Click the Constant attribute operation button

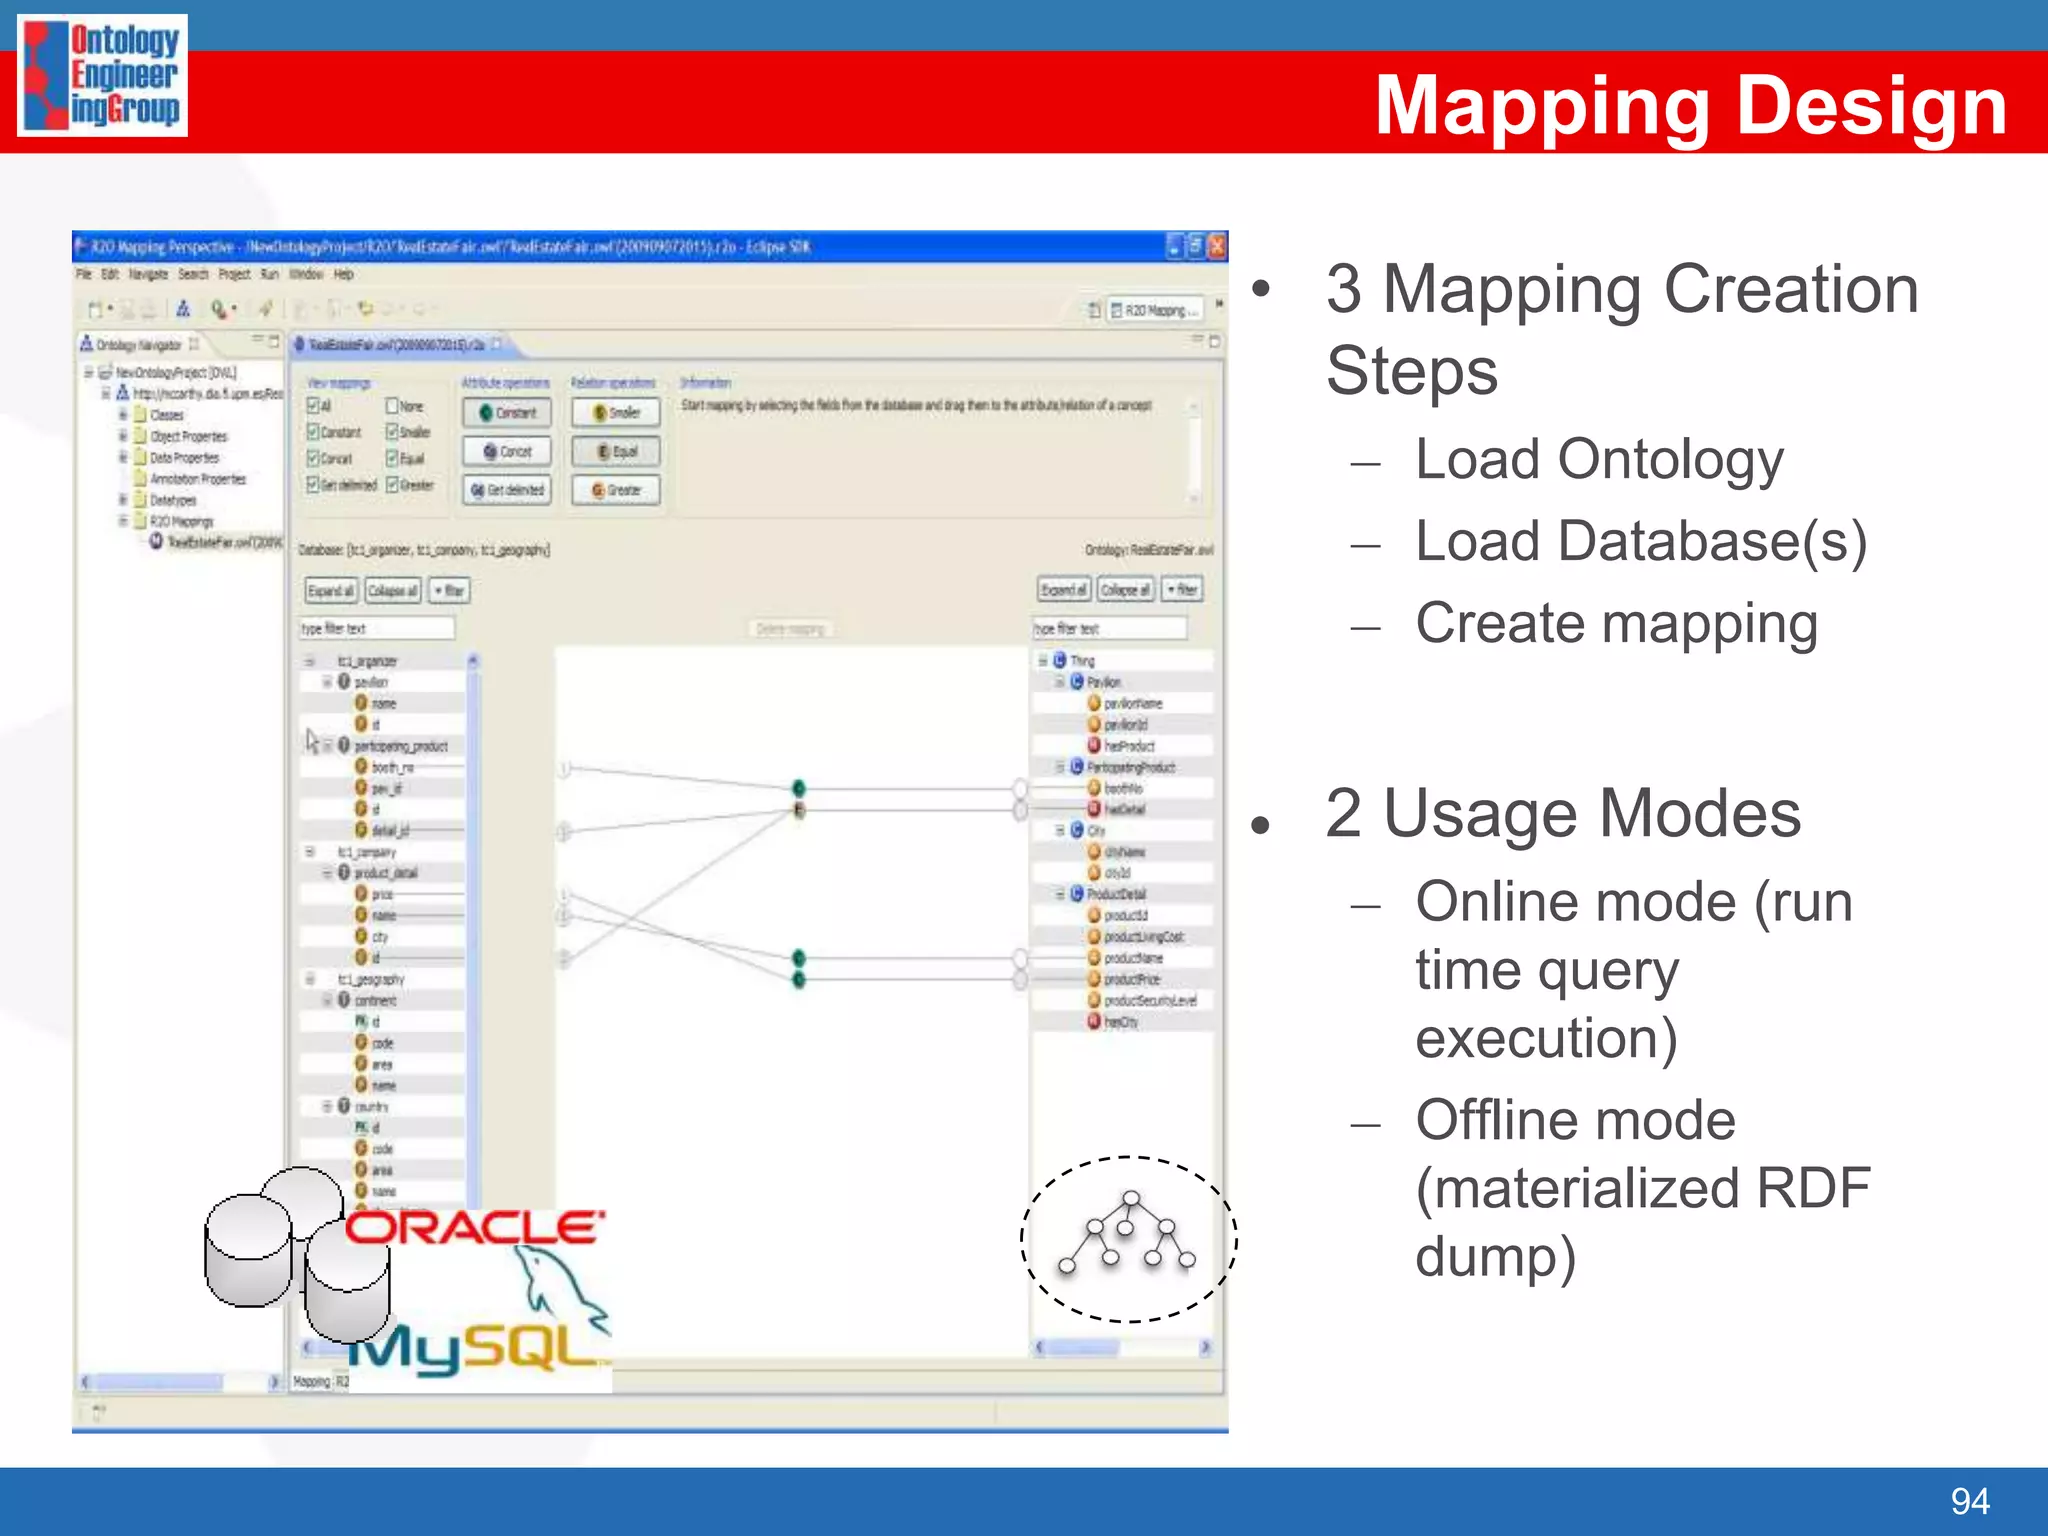(507, 412)
